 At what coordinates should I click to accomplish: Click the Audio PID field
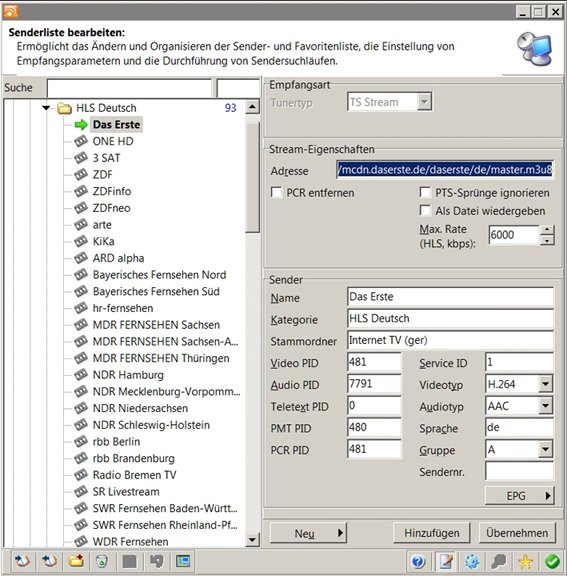(x=374, y=384)
